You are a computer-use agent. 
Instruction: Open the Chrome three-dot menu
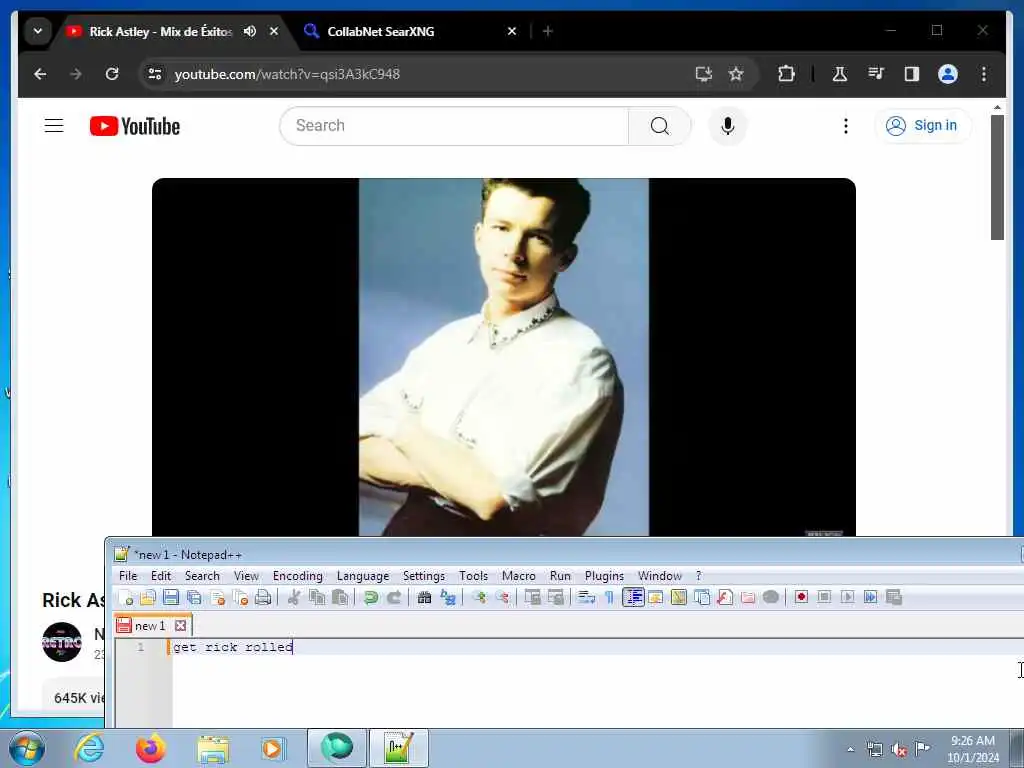pyautogui.click(x=984, y=74)
